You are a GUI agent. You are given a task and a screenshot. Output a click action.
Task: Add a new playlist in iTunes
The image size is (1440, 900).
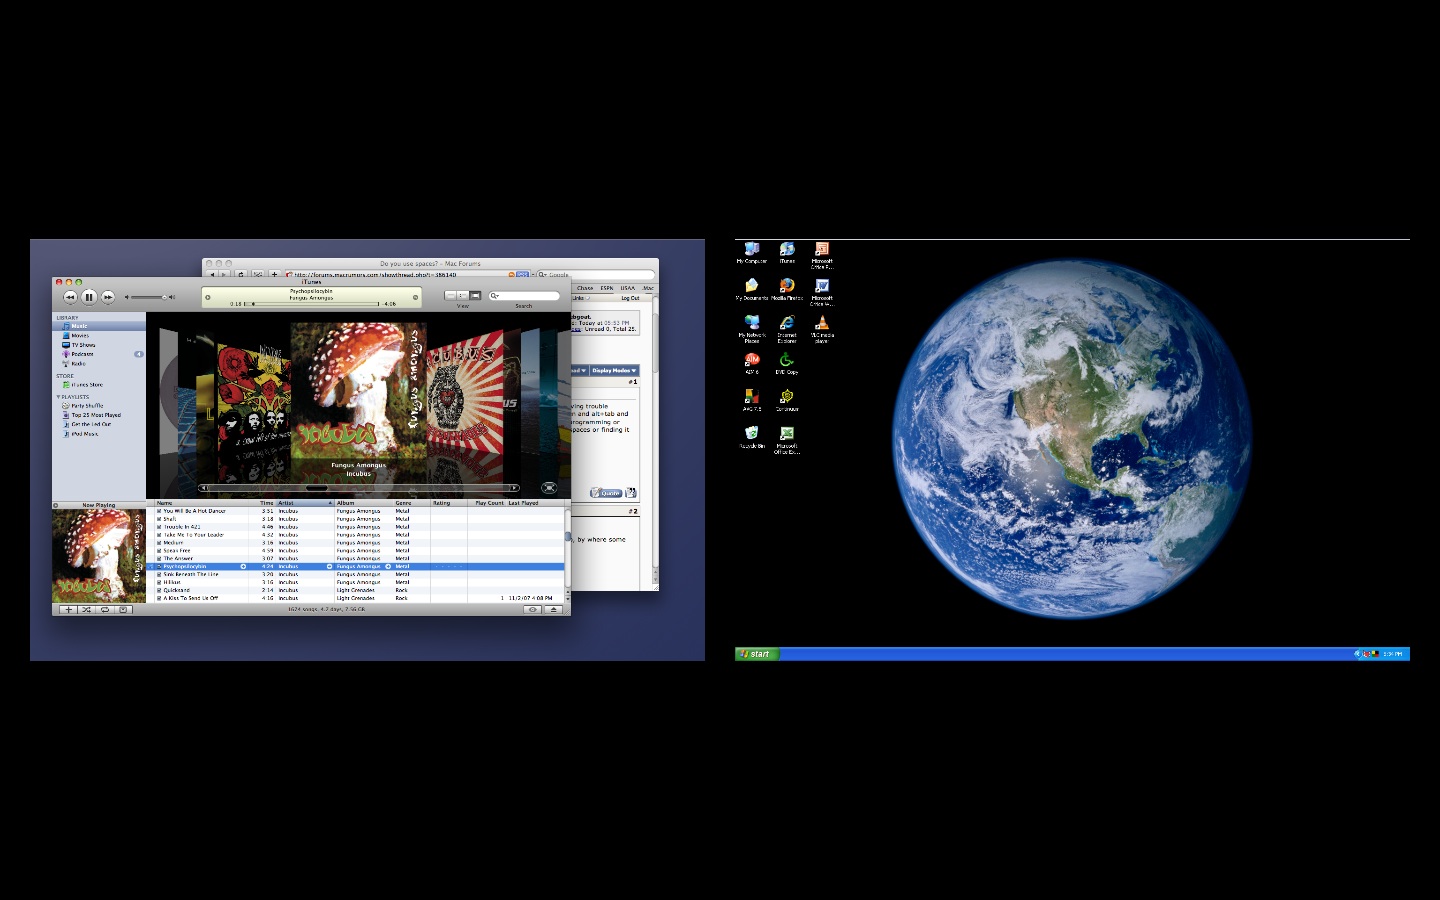(x=68, y=609)
